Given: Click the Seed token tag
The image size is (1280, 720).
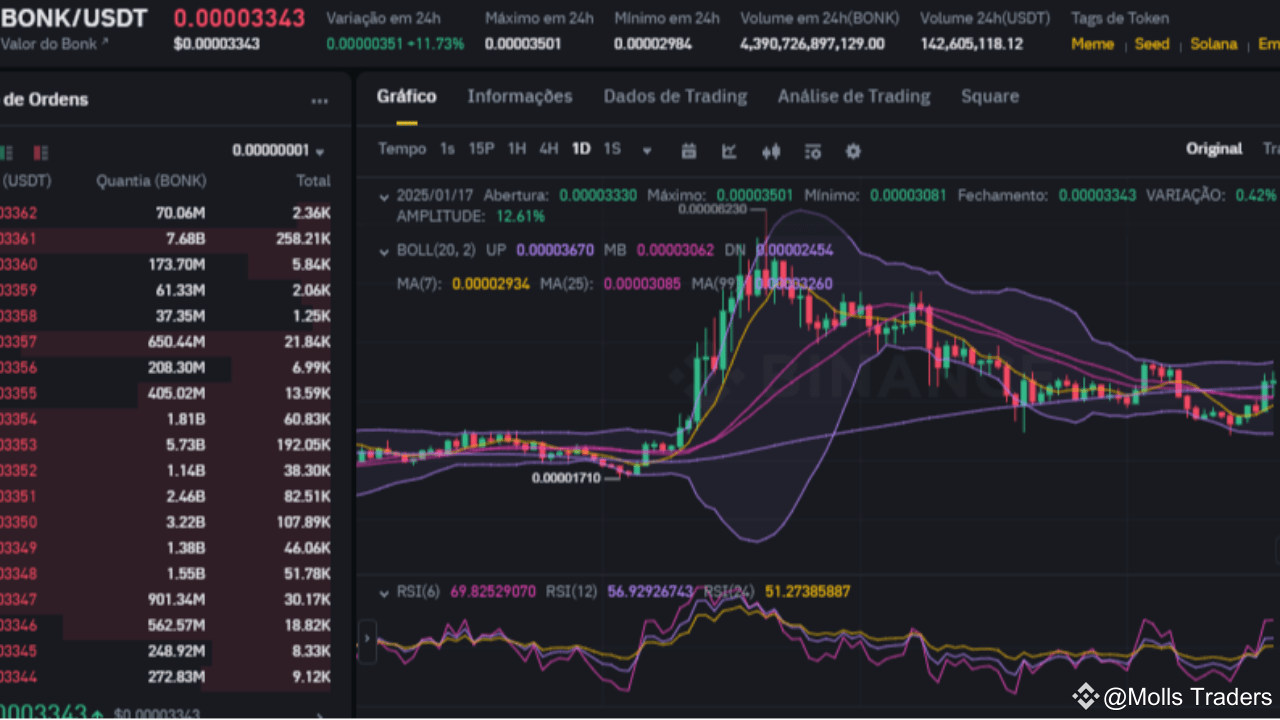Looking at the screenshot, I should pos(1152,44).
